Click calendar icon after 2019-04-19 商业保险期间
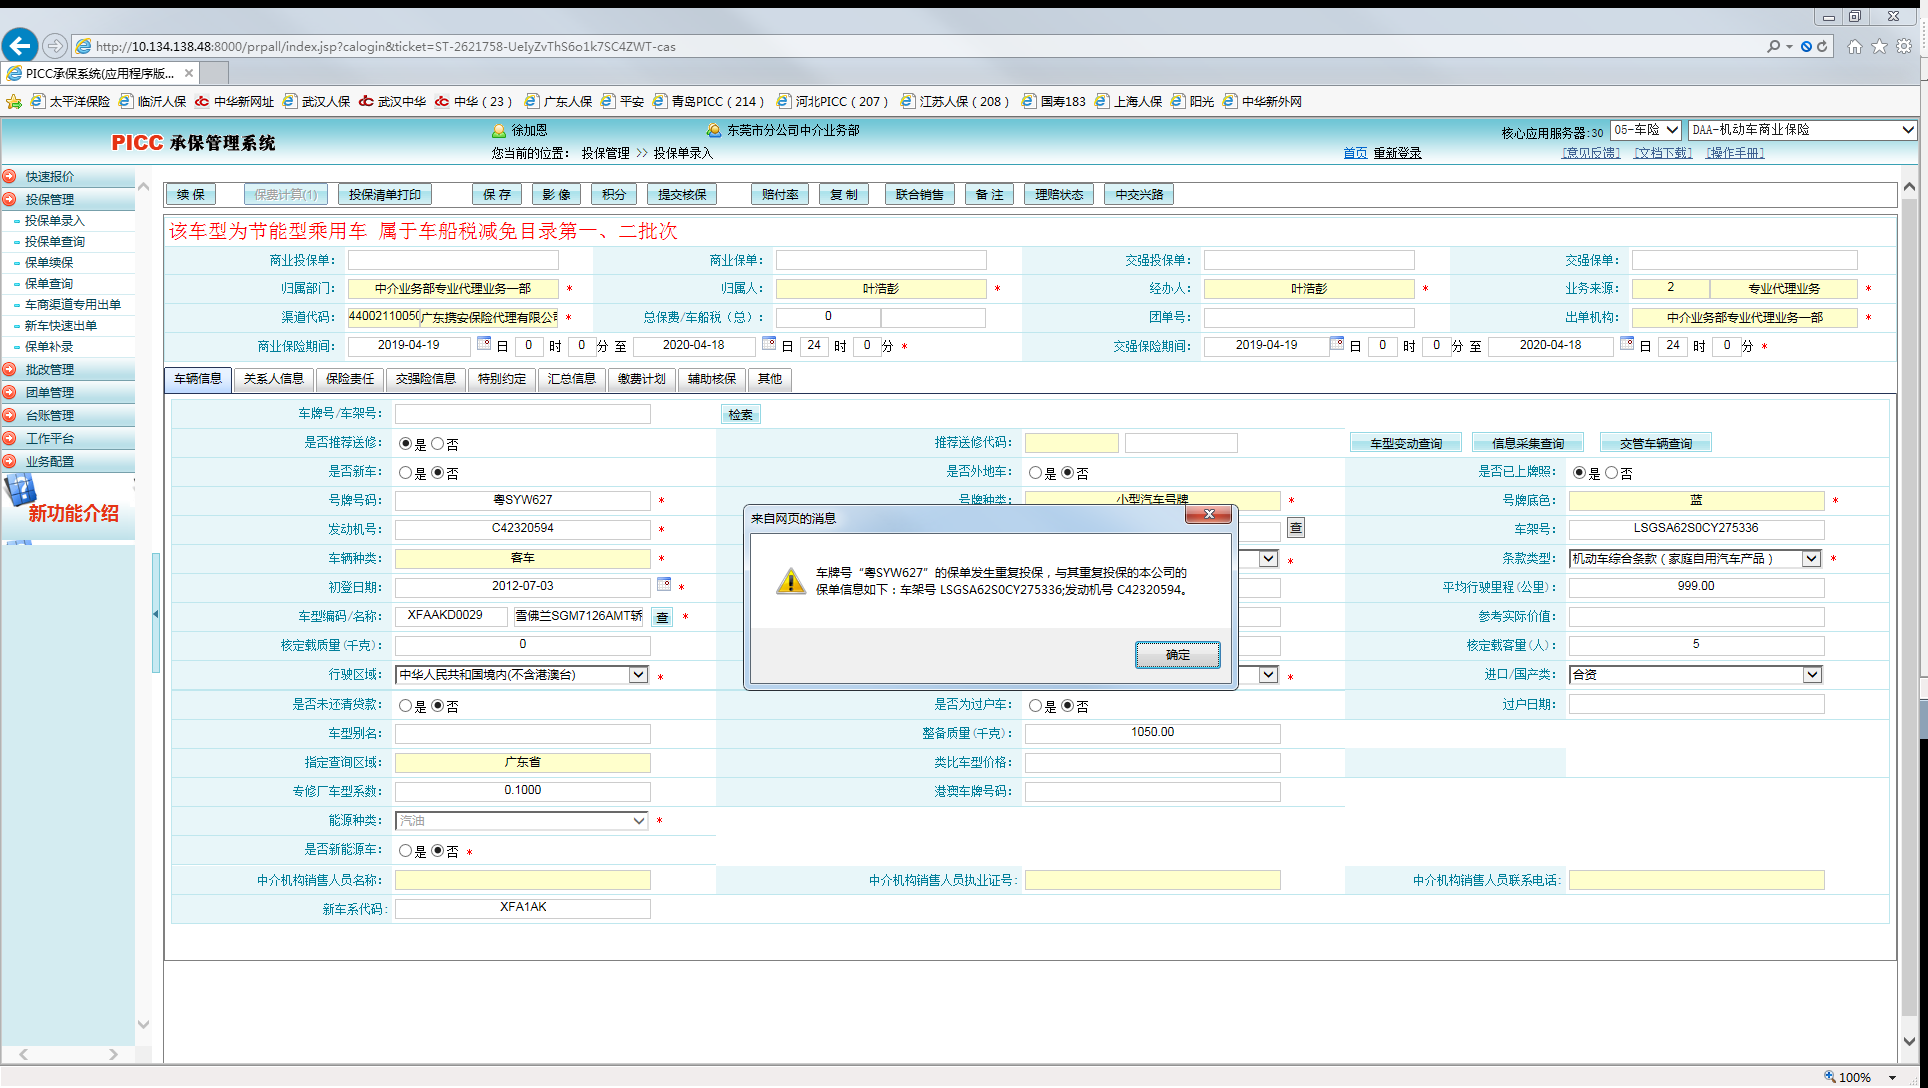 tap(484, 344)
